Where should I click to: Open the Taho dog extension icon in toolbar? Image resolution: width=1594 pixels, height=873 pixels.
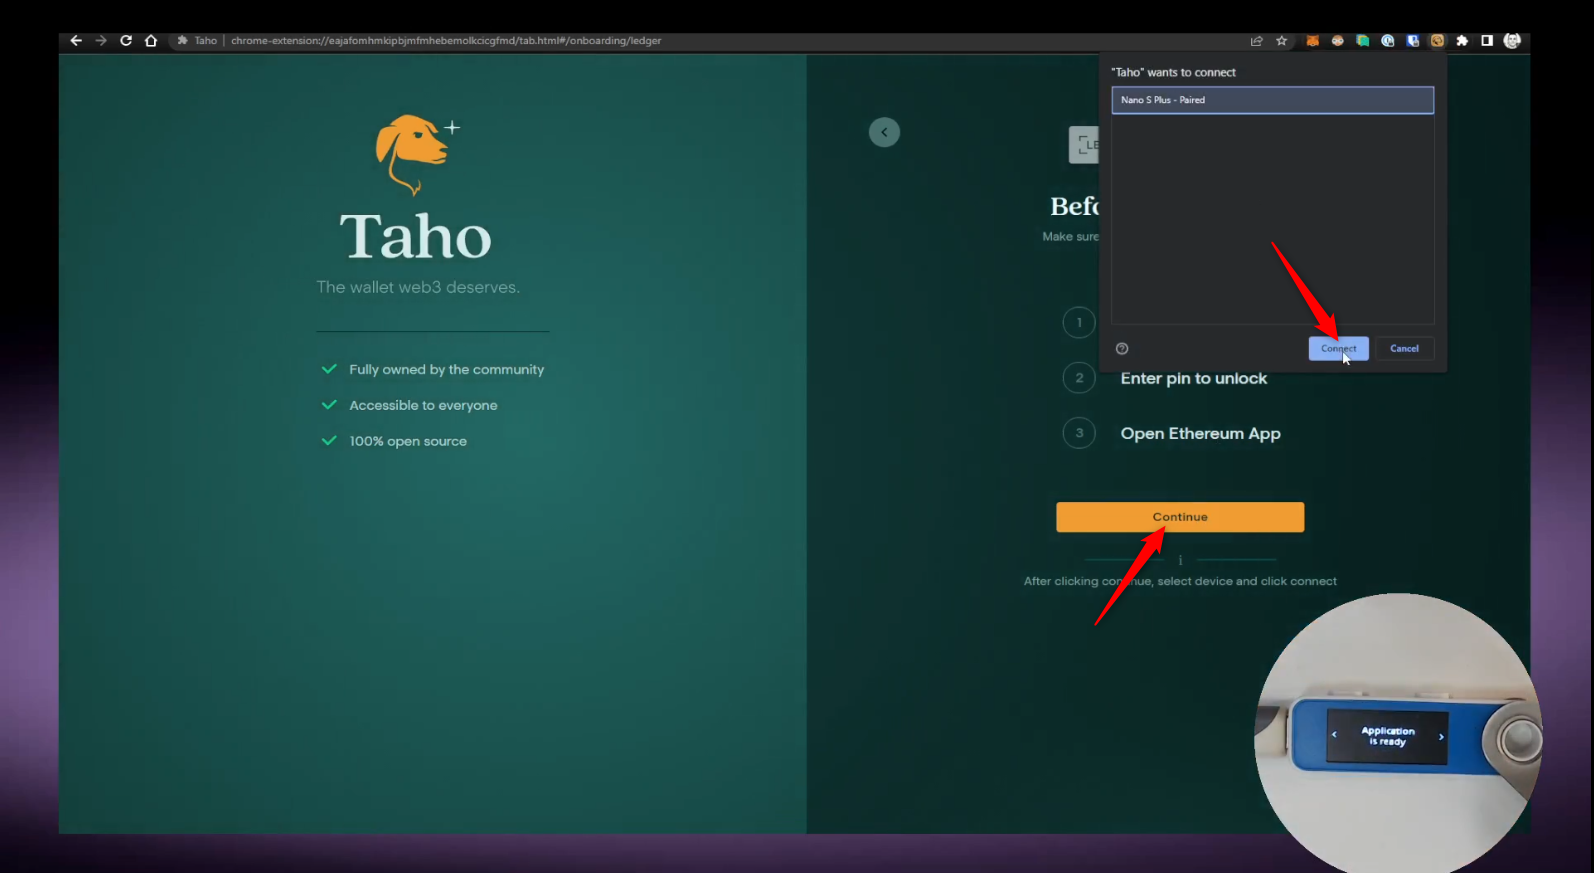tap(1437, 41)
